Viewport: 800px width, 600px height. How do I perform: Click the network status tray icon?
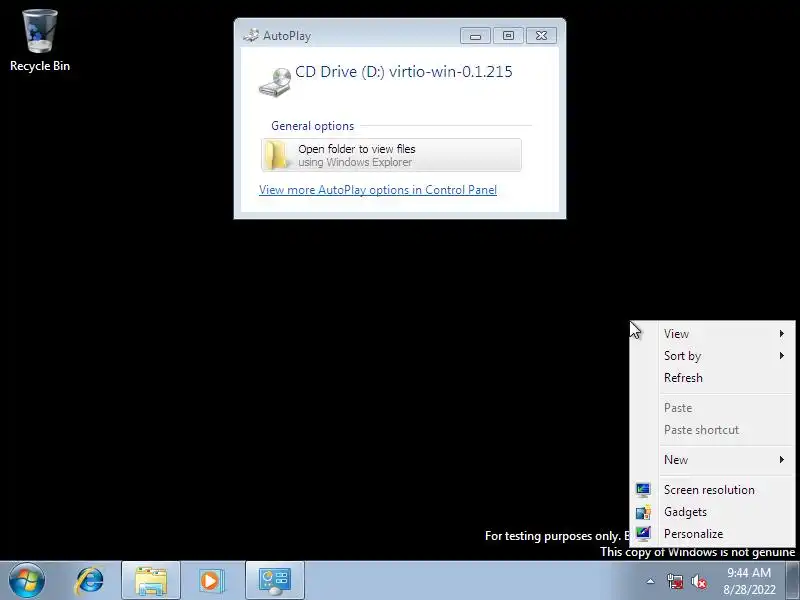pos(674,581)
